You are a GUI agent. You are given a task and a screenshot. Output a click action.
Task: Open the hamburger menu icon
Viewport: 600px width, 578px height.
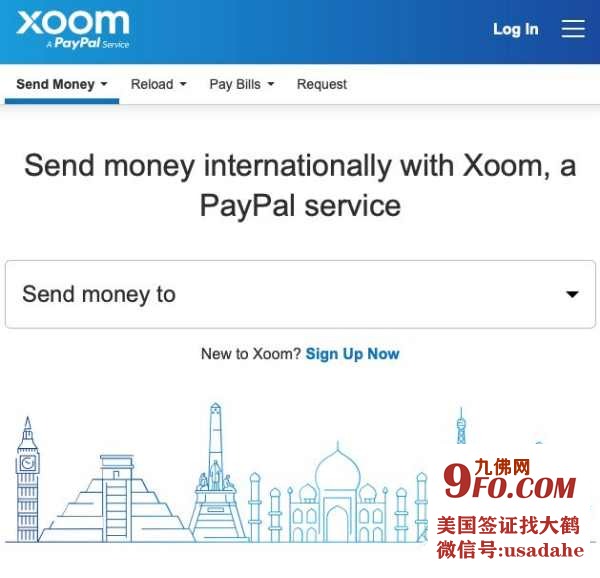573,29
